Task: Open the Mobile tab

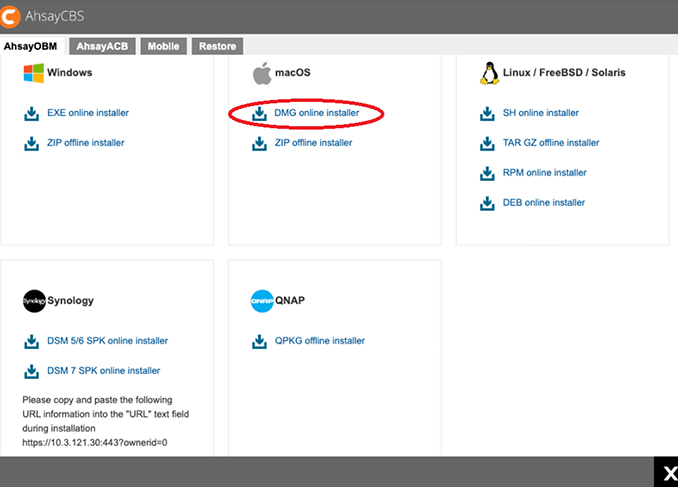Action: [163, 46]
